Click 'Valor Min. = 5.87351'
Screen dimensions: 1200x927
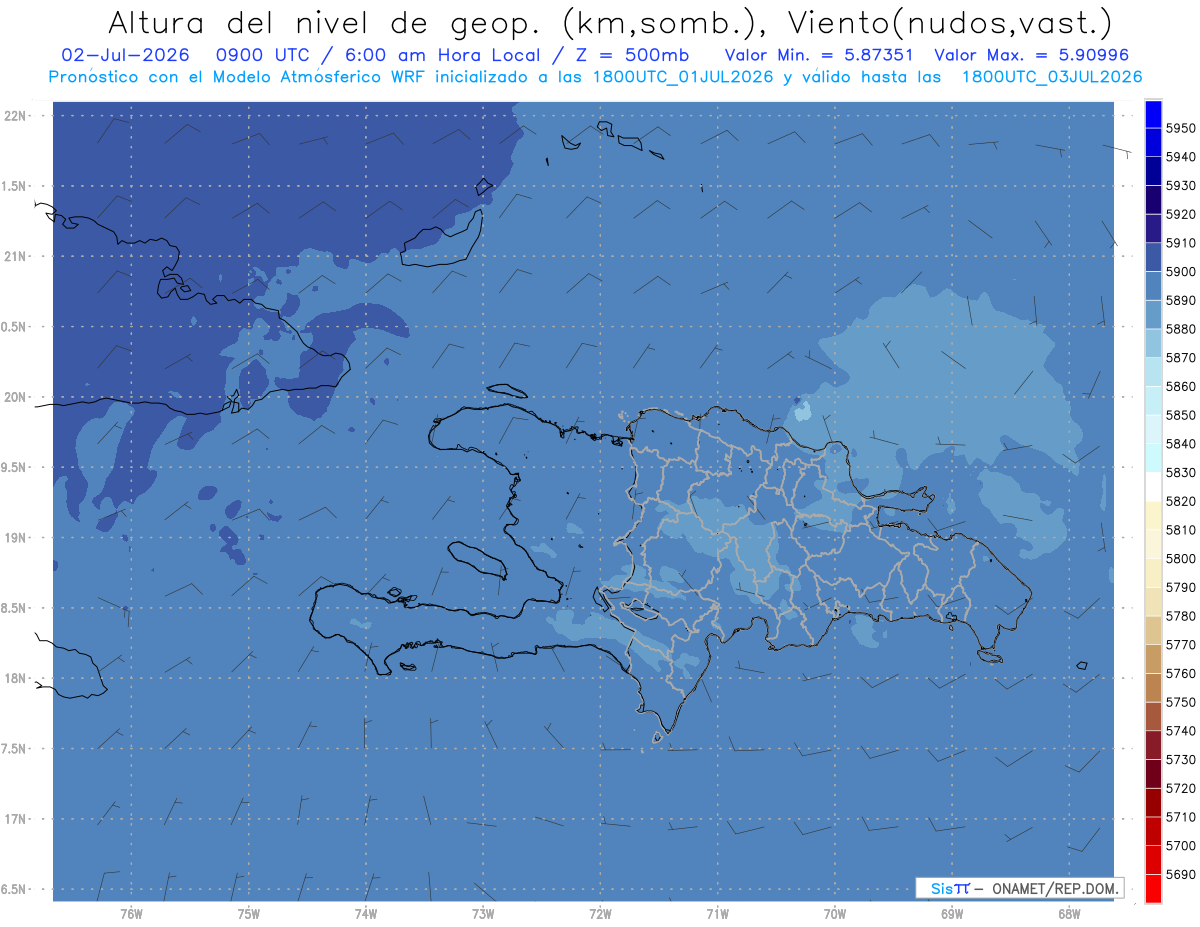(x=818, y=55)
